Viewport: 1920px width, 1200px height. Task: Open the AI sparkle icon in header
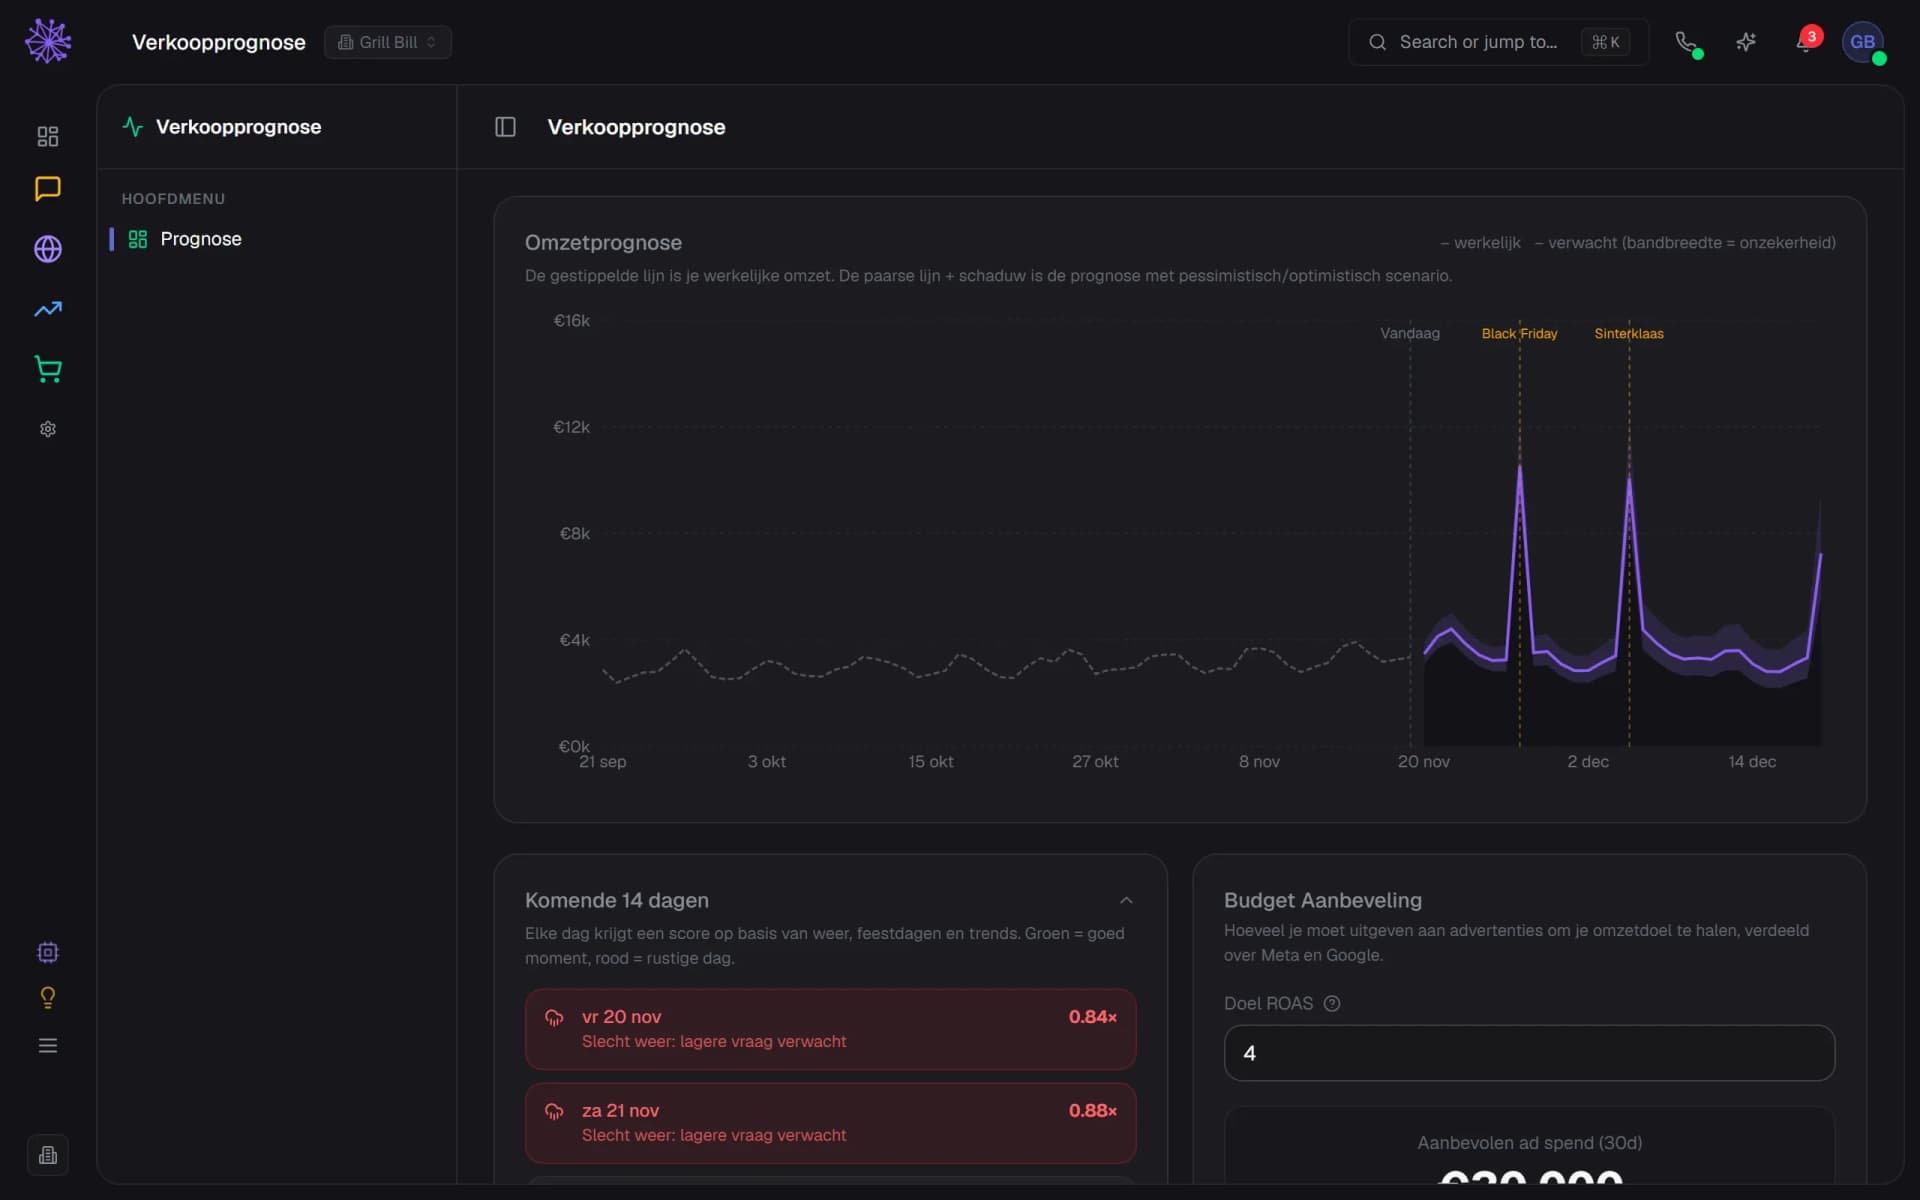1746,42
